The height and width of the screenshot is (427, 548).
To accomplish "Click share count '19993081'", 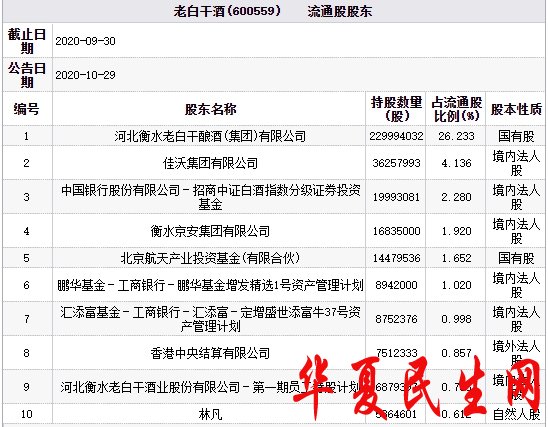I will 396,197.
